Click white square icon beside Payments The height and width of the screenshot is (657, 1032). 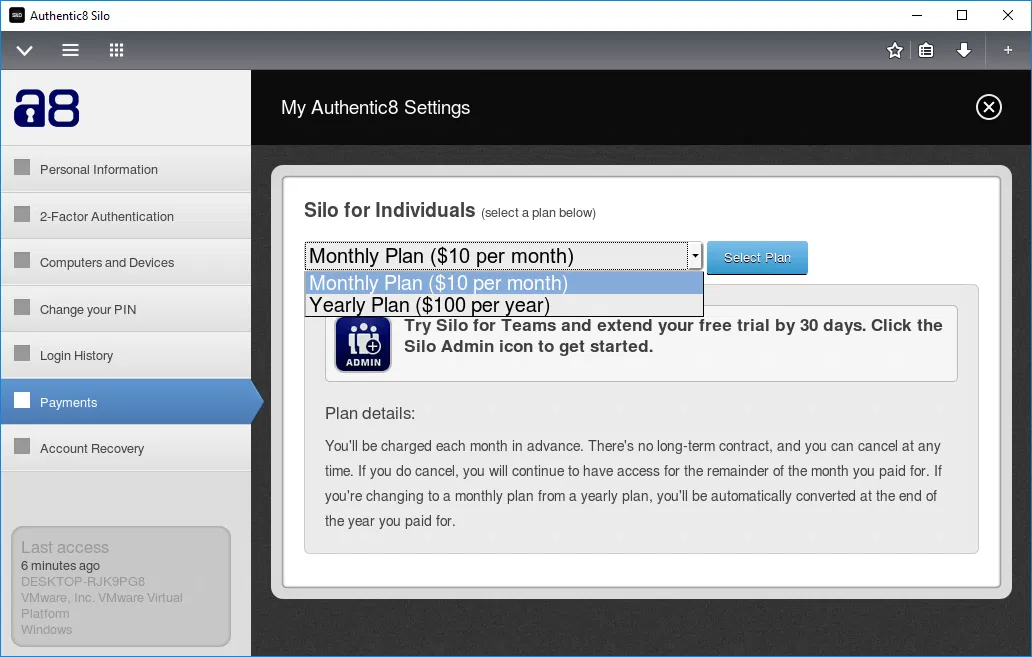point(22,400)
